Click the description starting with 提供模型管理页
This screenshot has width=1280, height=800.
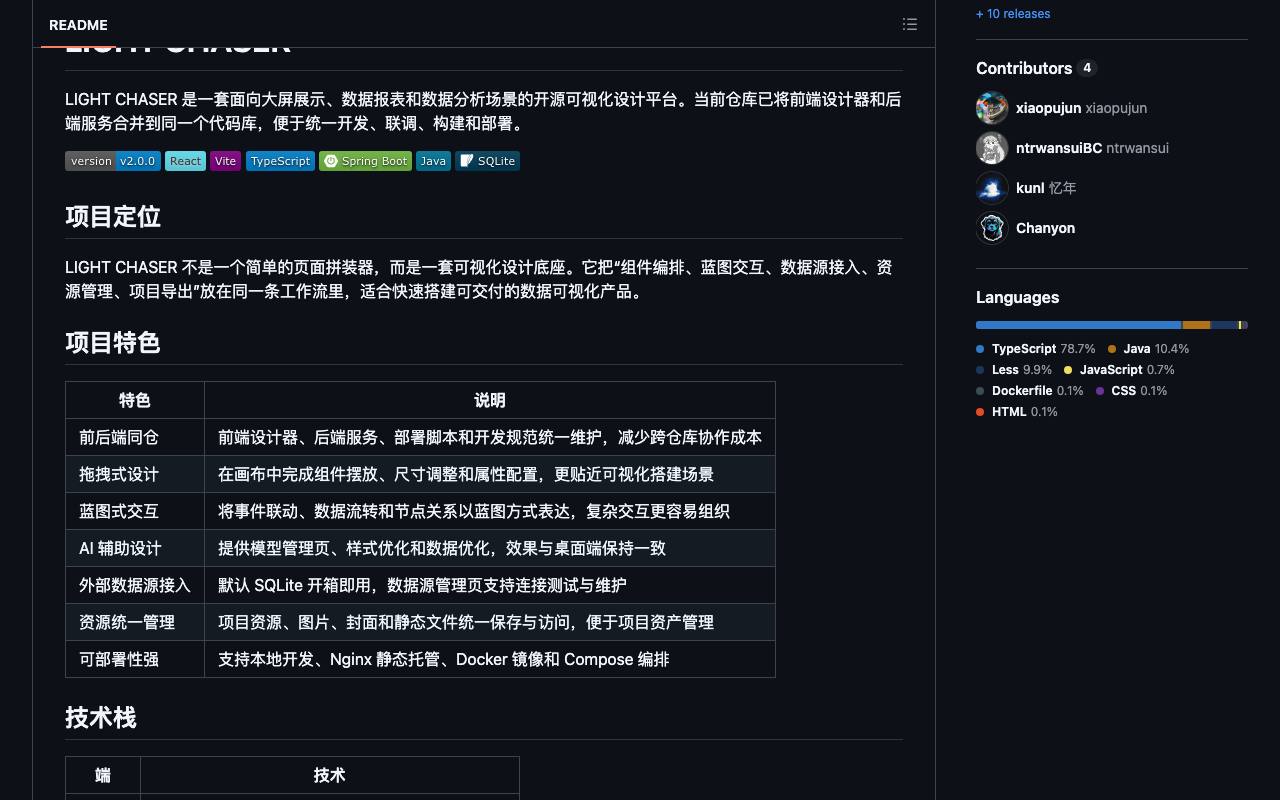pyautogui.click(x=490, y=548)
